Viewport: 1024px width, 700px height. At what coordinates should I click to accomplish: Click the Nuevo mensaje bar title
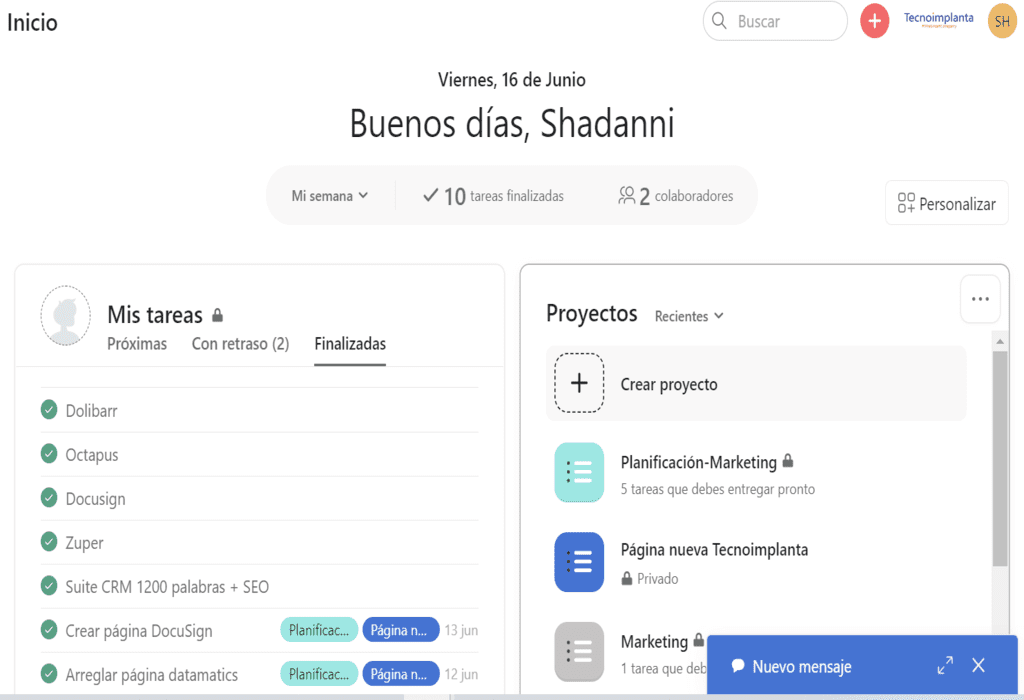pos(801,667)
